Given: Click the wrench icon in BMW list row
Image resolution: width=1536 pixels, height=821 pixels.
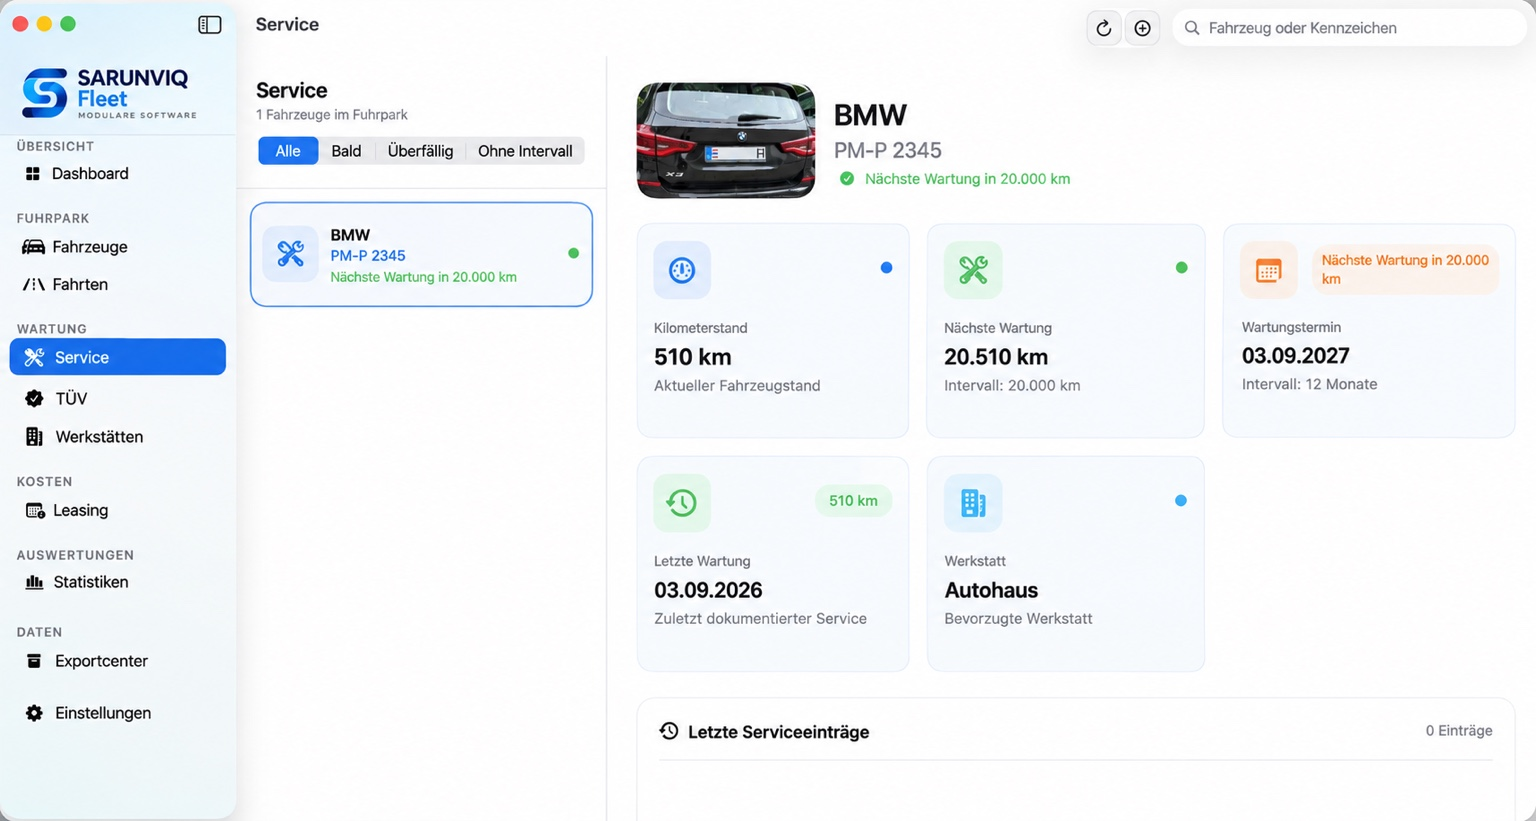Looking at the screenshot, I should [290, 254].
